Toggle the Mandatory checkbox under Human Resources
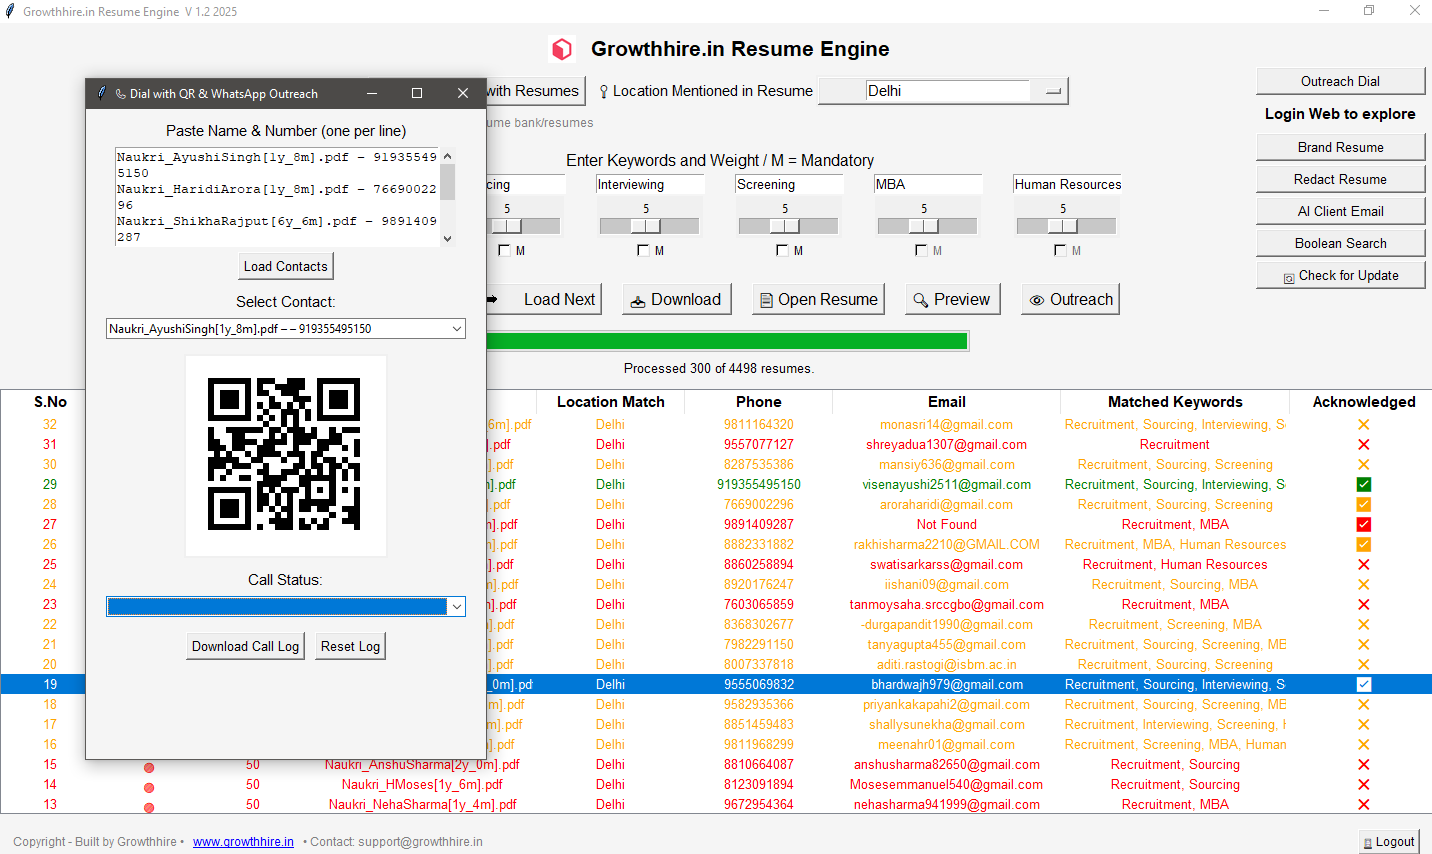This screenshot has height=854, width=1432. 1060,251
